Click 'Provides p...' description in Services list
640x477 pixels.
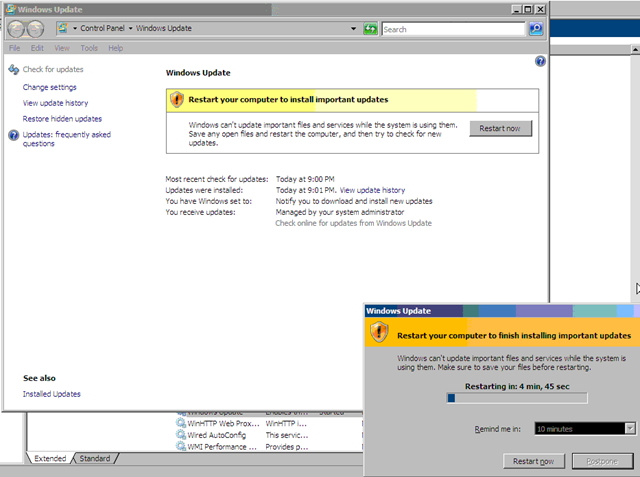tap(287, 447)
